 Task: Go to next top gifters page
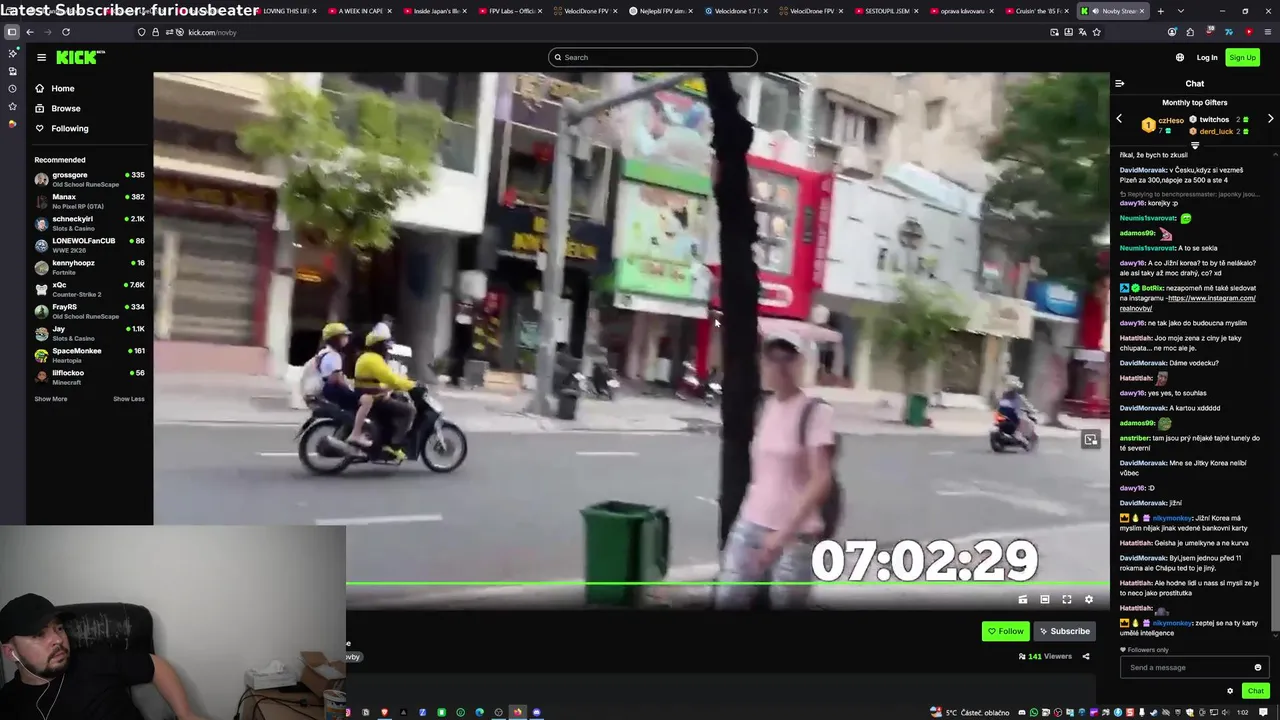coord(1270,119)
